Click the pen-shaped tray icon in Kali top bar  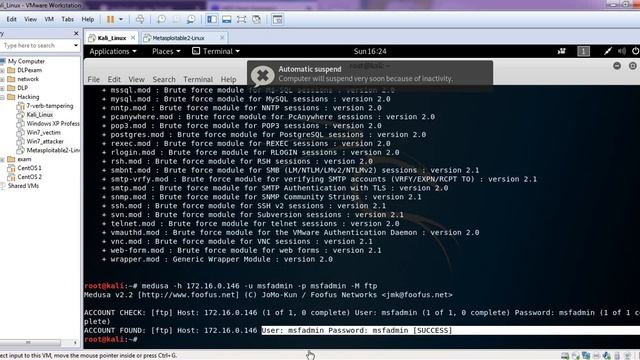point(608,51)
